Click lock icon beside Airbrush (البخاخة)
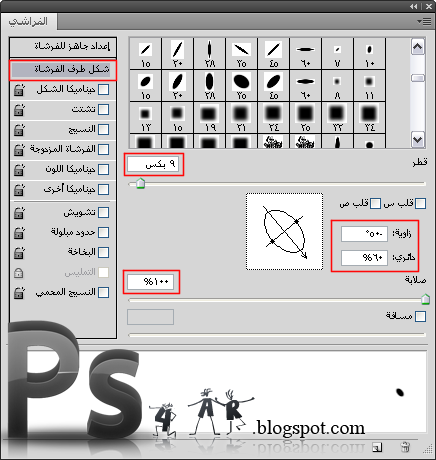This screenshot has width=436, height=460. tap(19, 252)
